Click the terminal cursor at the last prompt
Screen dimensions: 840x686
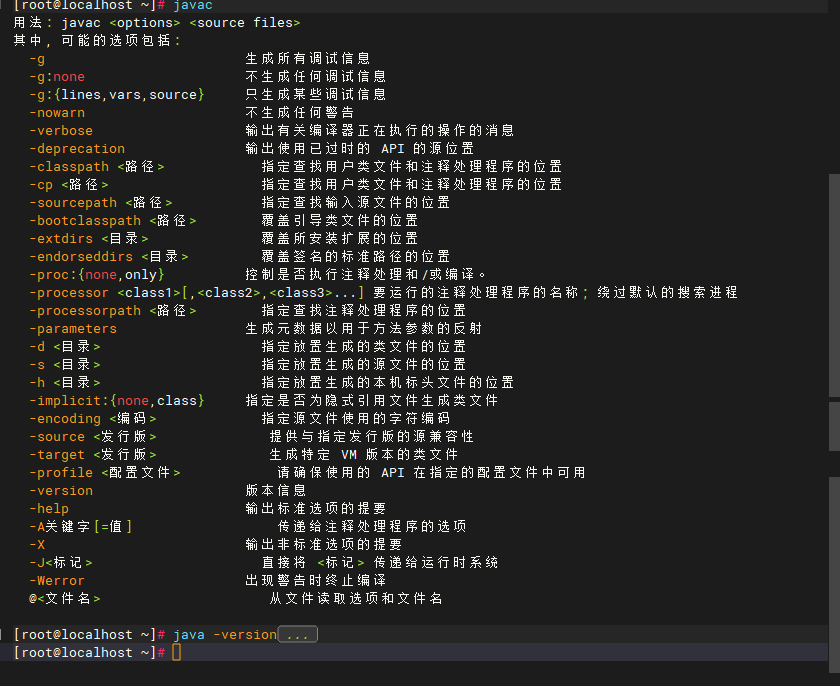(177, 653)
